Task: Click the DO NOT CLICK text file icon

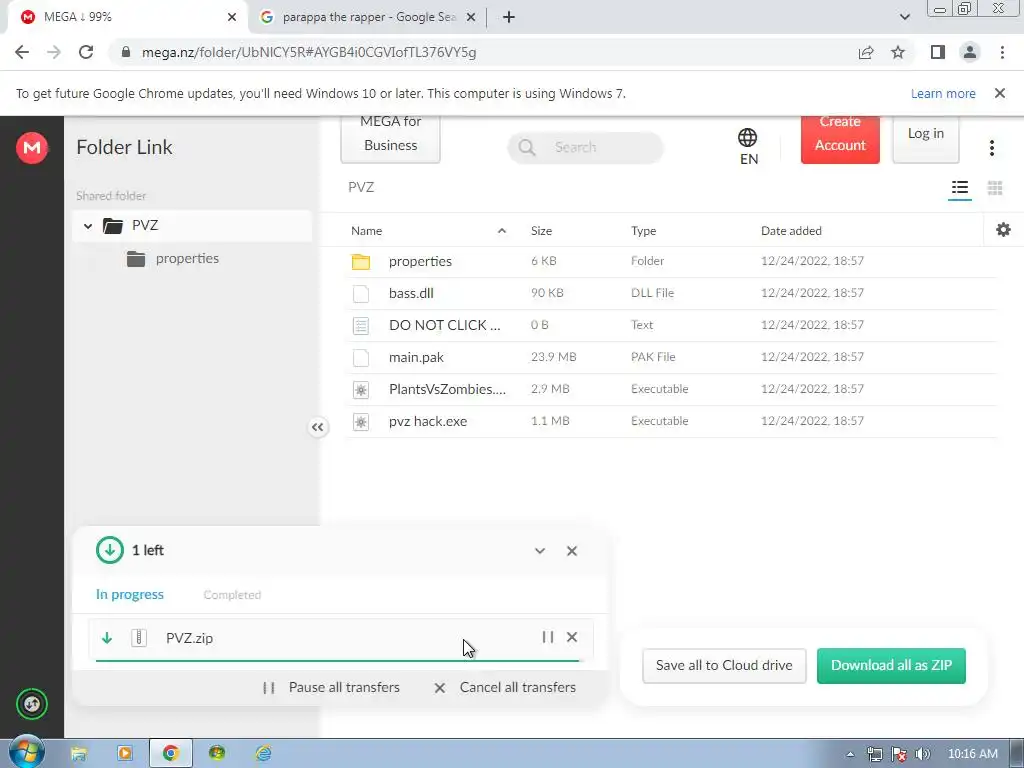Action: 360,325
